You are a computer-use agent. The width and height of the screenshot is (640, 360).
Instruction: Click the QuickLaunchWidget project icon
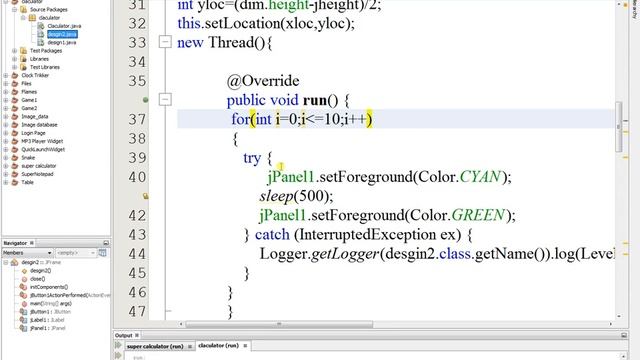pos(15,149)
